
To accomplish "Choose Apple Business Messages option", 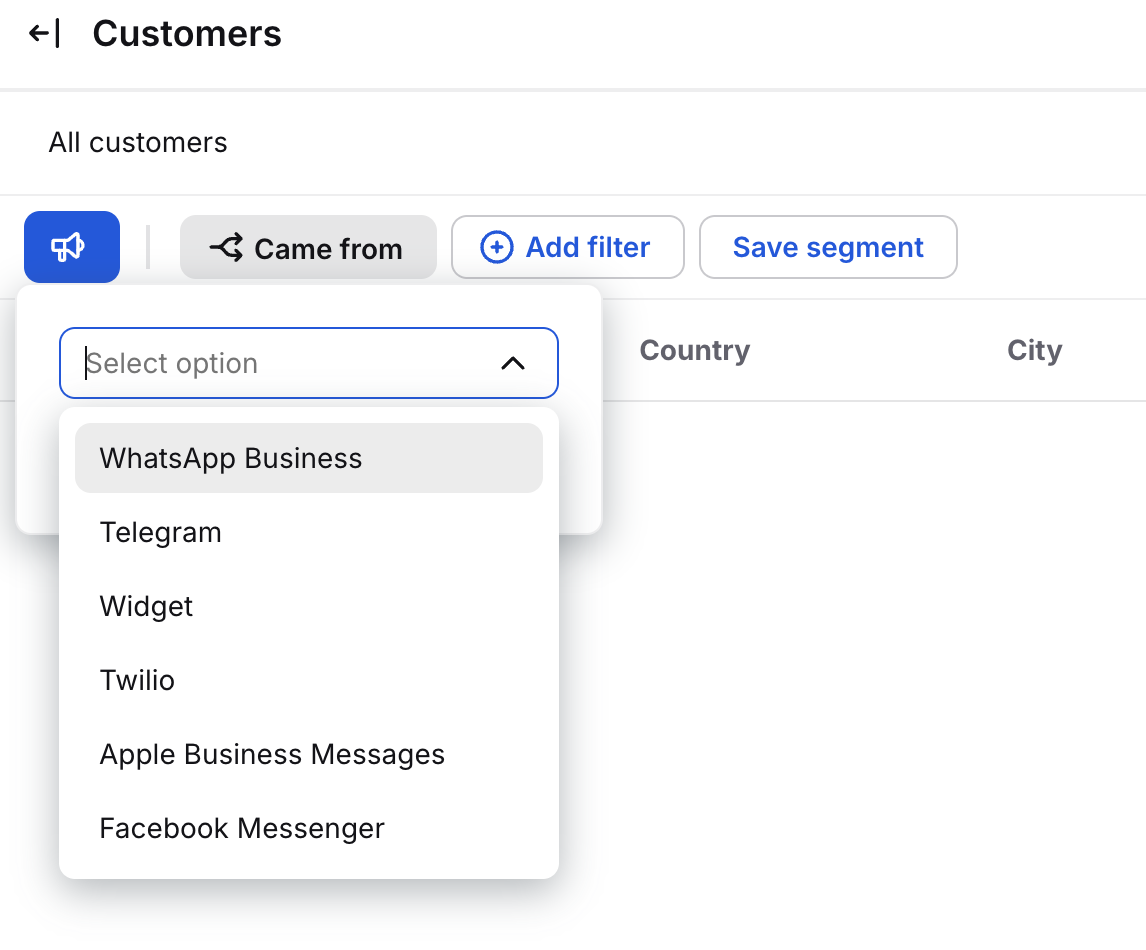I will 272,754.
